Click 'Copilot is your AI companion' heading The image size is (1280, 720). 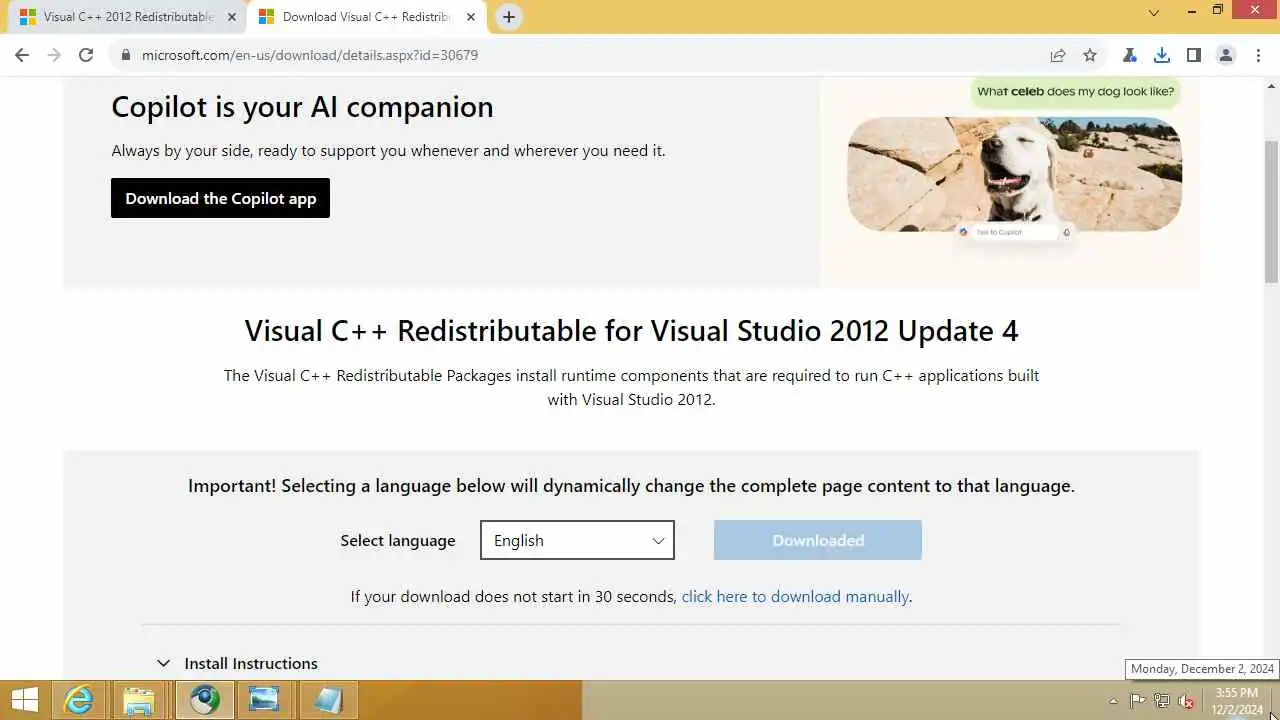pos(302,107)
